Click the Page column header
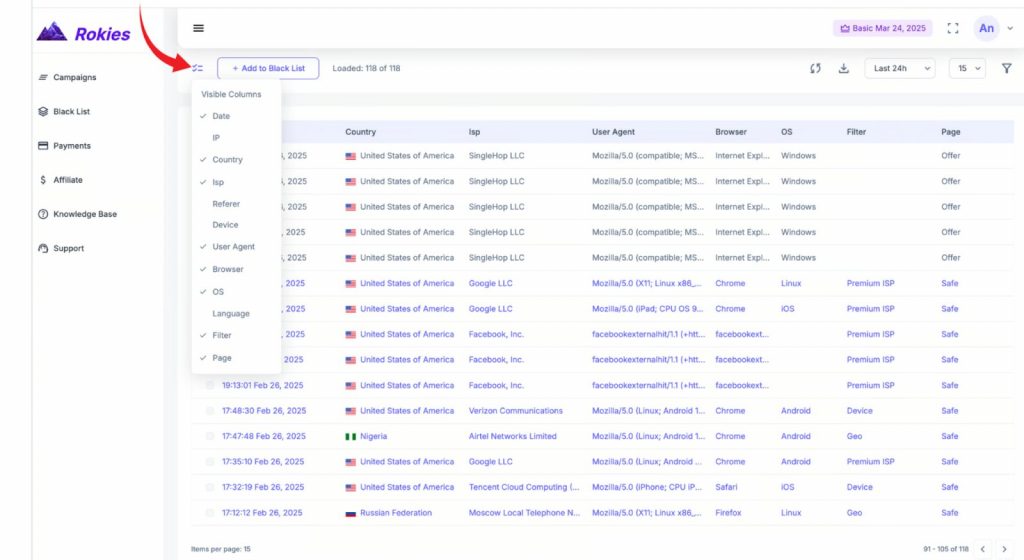The image size is (1024, 560). (x=950, y=132)
